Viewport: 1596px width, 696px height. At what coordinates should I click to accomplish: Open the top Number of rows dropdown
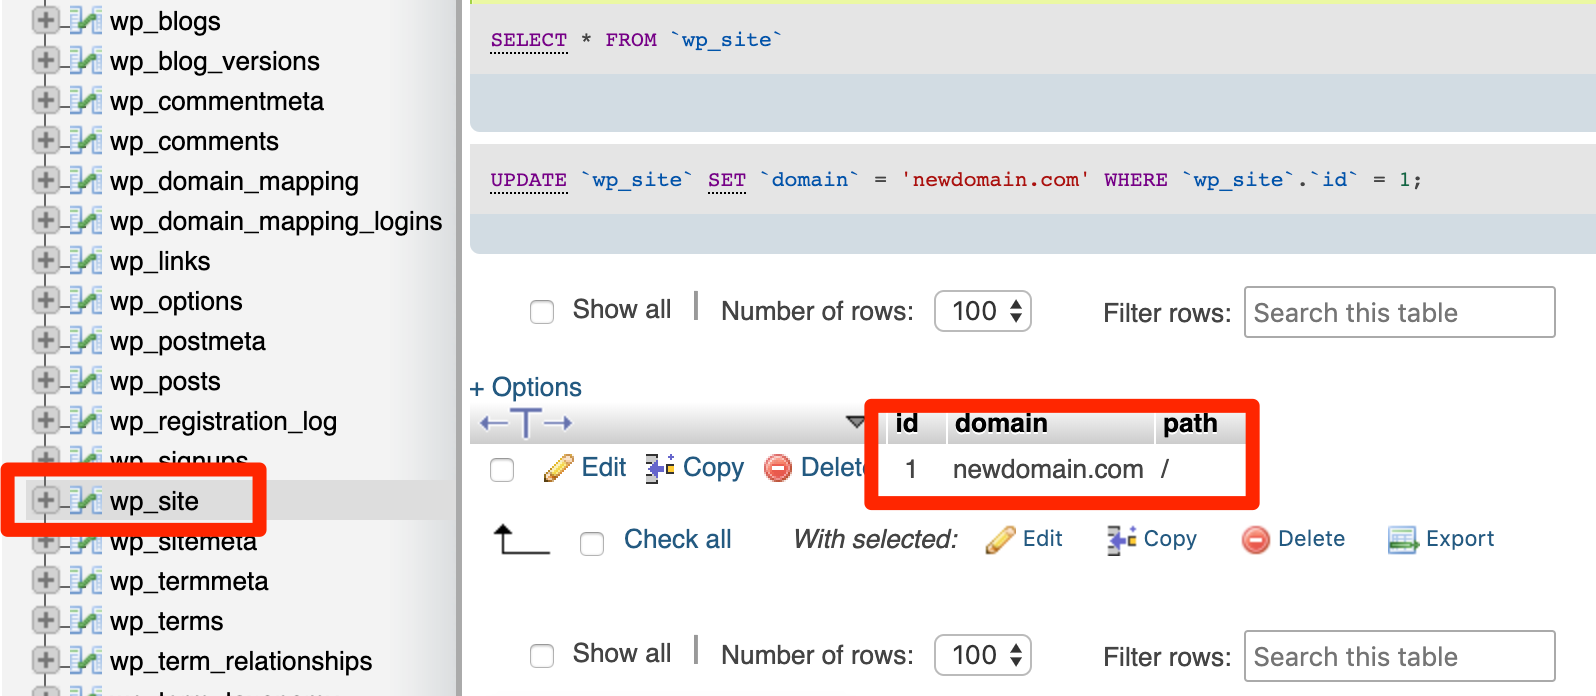click(x=982, y=311)
